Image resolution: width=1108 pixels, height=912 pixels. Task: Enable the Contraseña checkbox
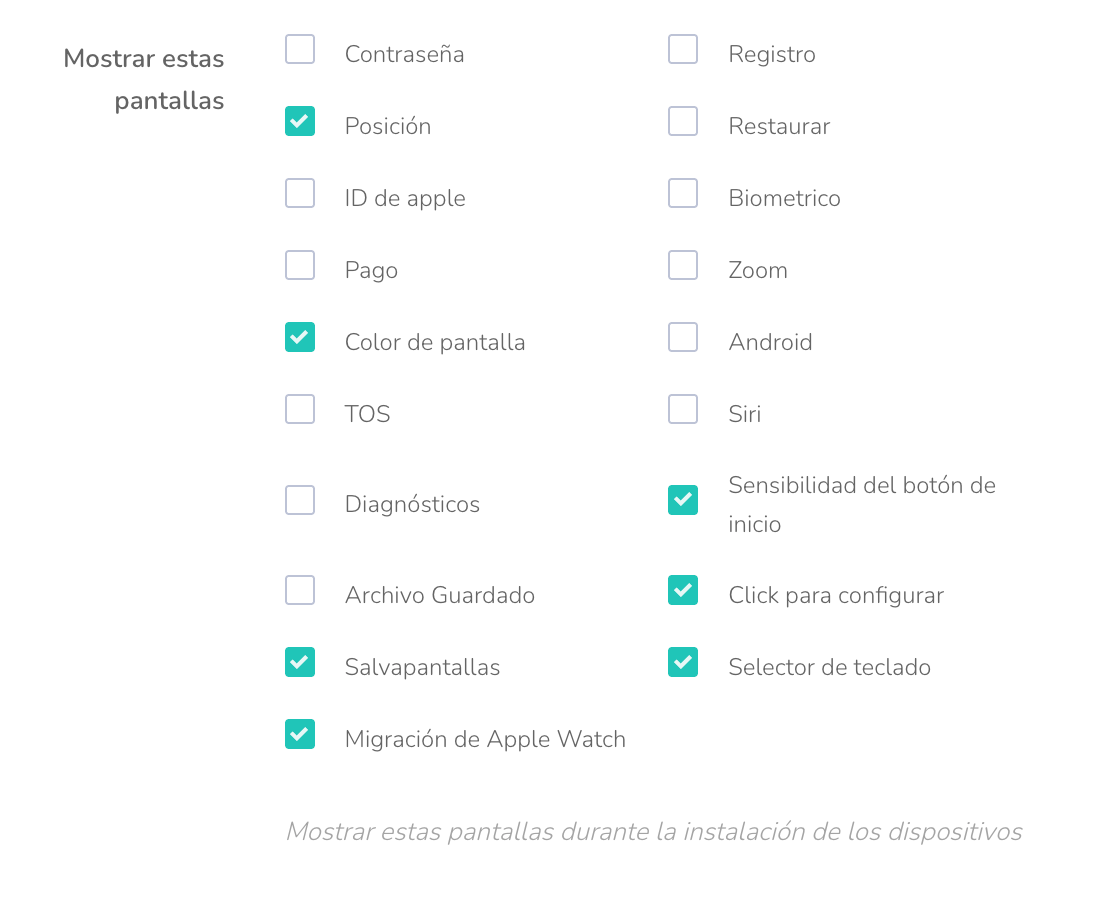coord(300,49)
